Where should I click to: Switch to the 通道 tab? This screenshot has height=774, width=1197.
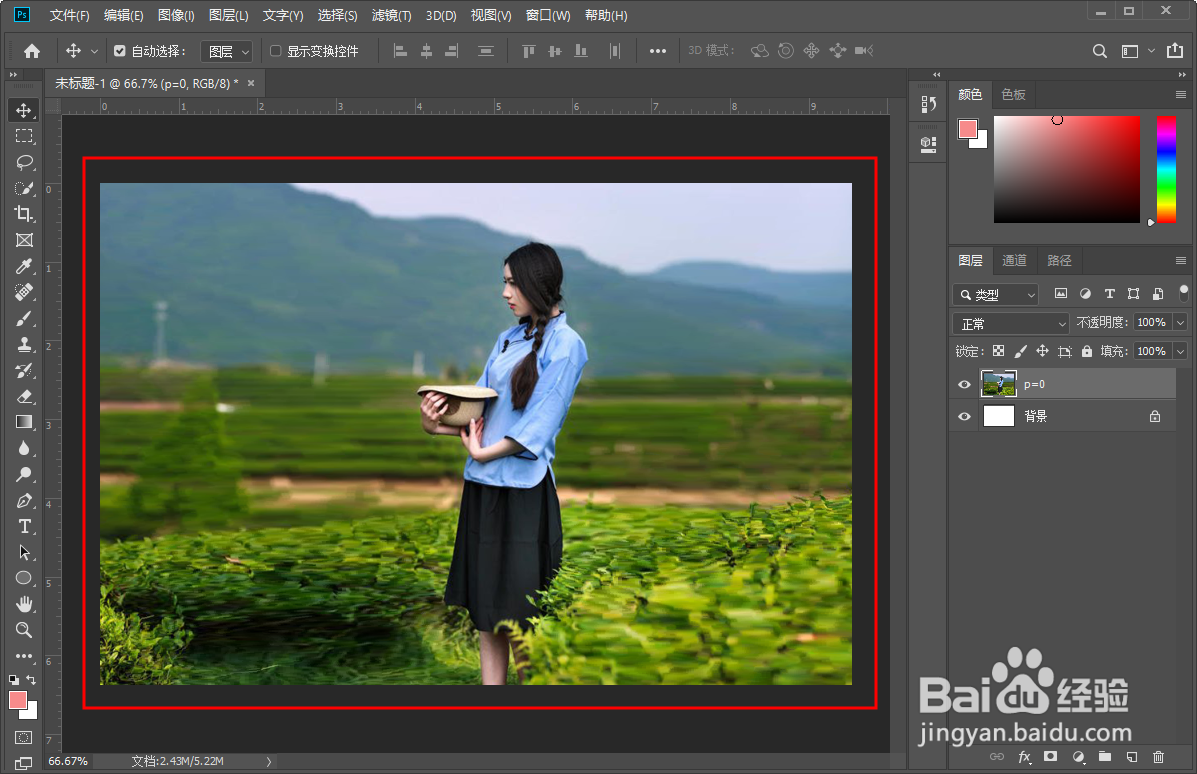coord(1013,260)
